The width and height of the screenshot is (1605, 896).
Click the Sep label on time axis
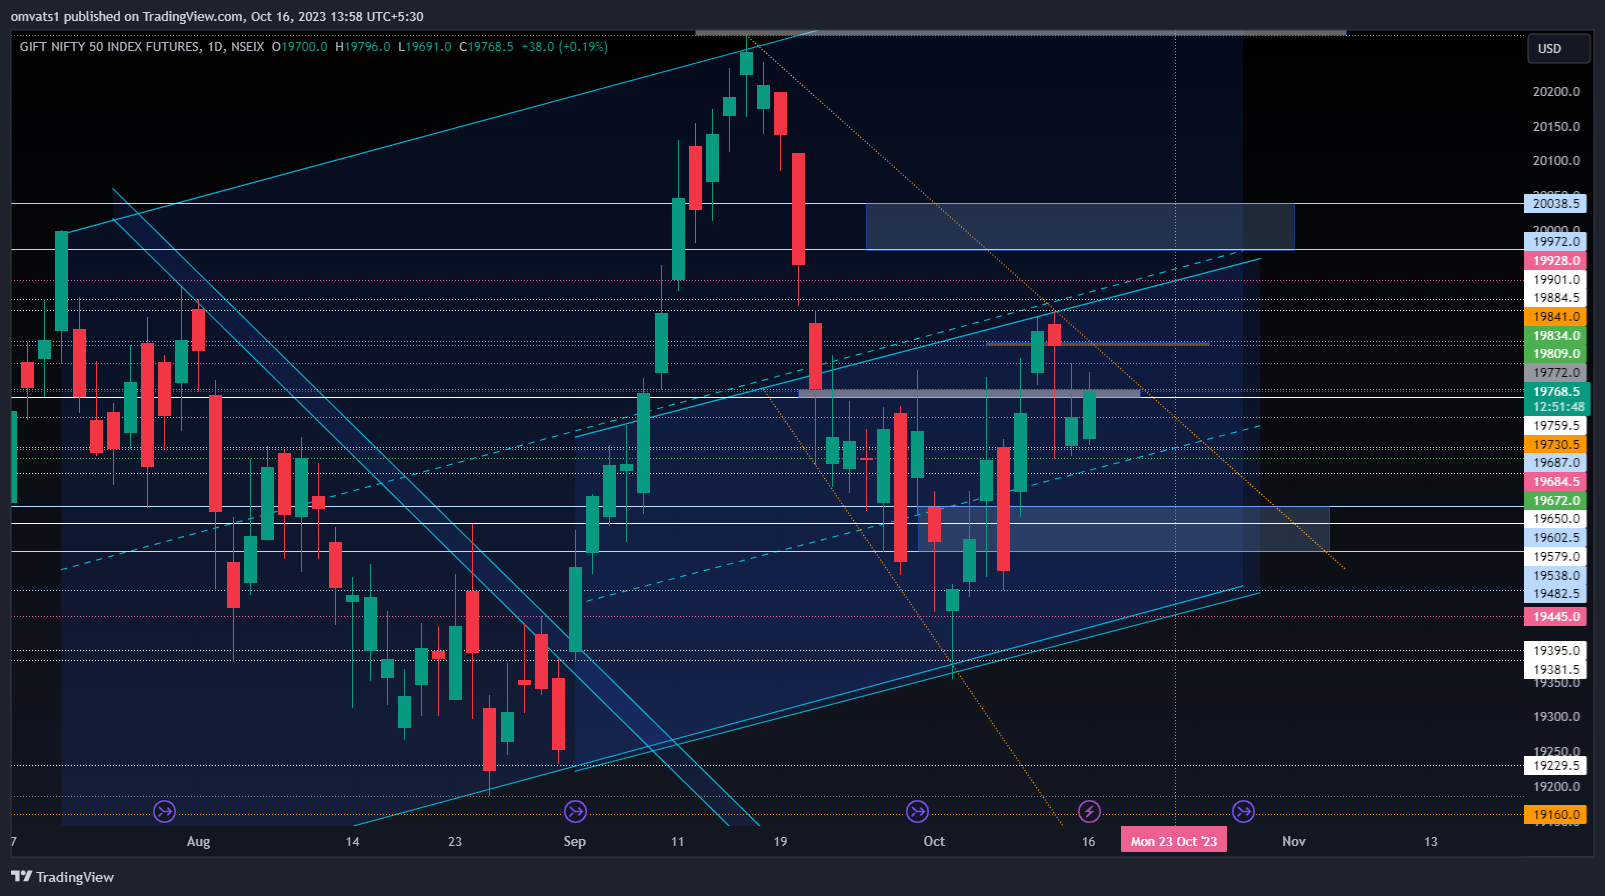[574, 841]
